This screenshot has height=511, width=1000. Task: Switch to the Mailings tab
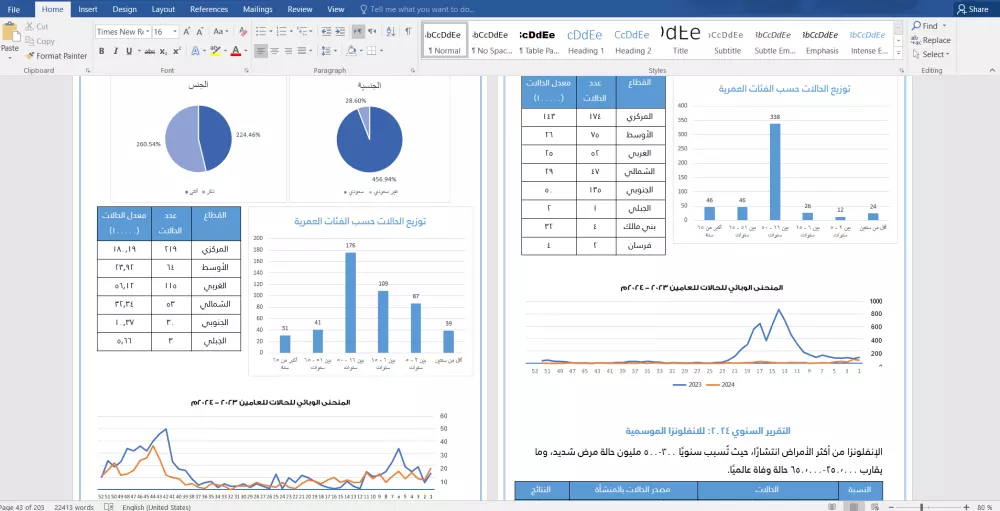pyautogui.click(x=257, y=9)
